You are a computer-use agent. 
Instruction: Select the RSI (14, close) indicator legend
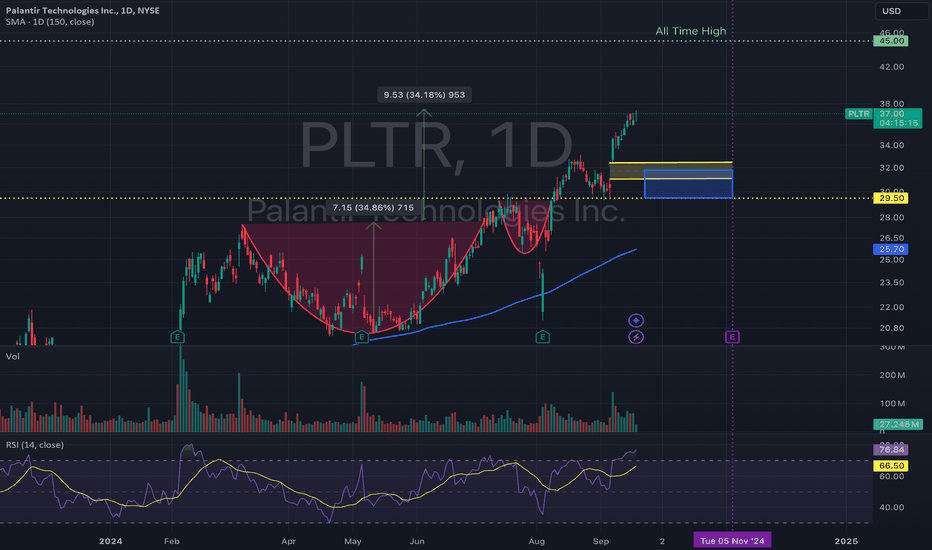click(x=34, y=445)
